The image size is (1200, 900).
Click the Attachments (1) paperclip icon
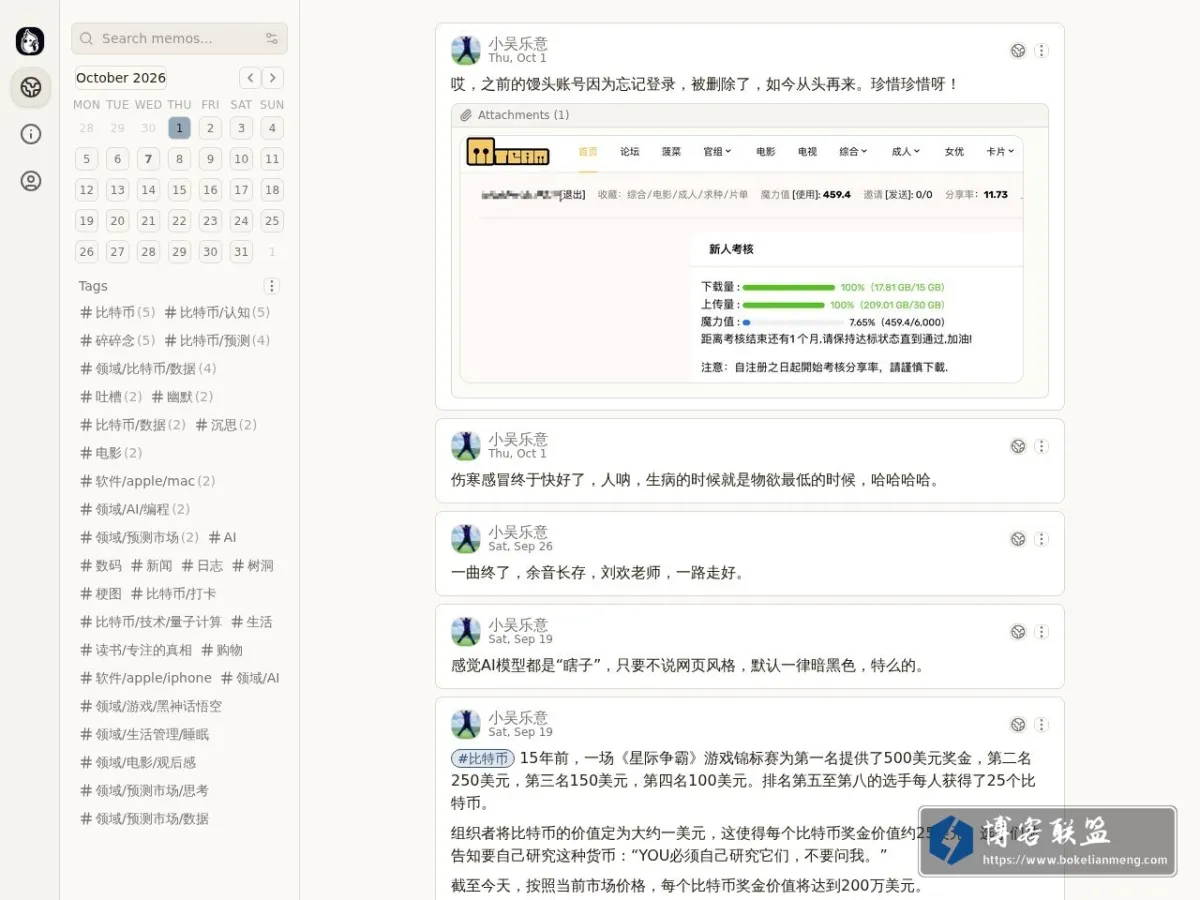(466, 116)
